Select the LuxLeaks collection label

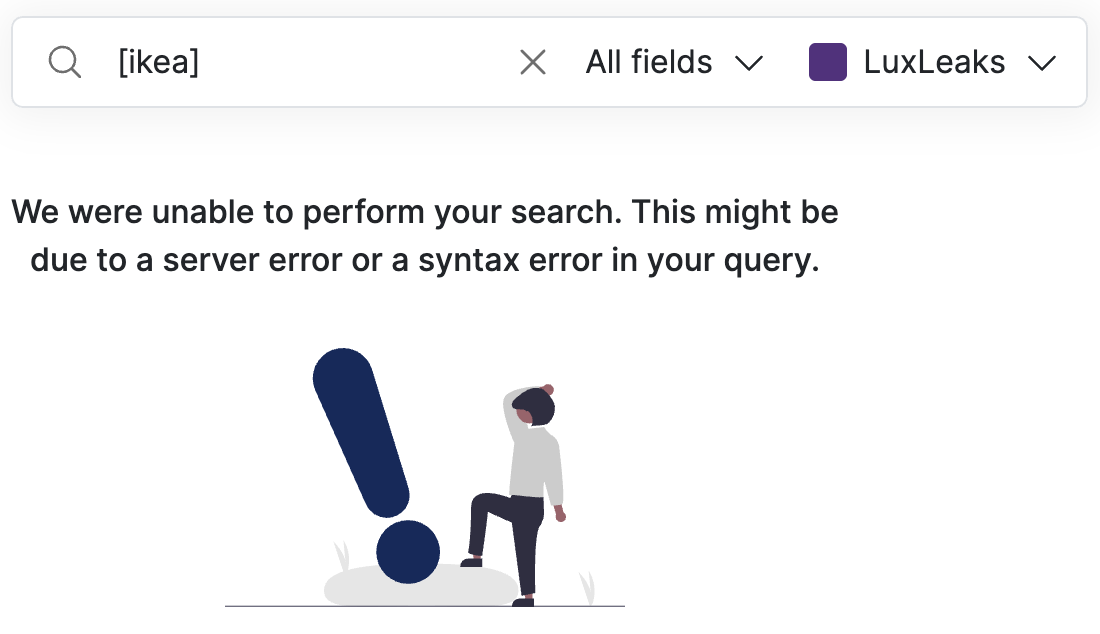click(x=932, y=61)
